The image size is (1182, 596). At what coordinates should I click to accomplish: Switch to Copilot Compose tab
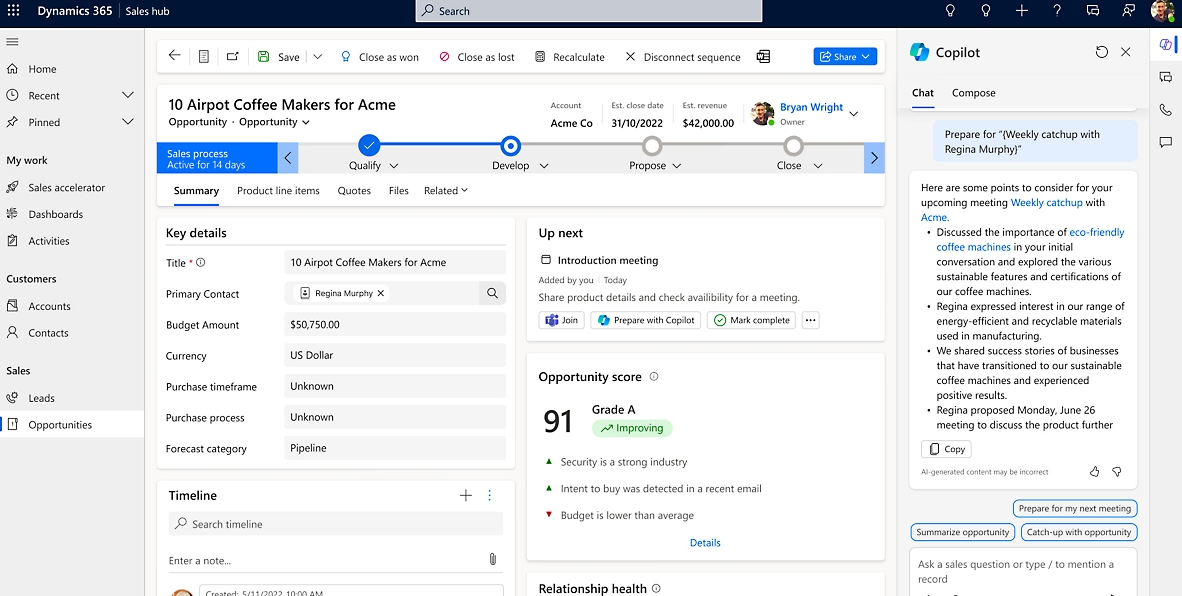click(973, 93)
